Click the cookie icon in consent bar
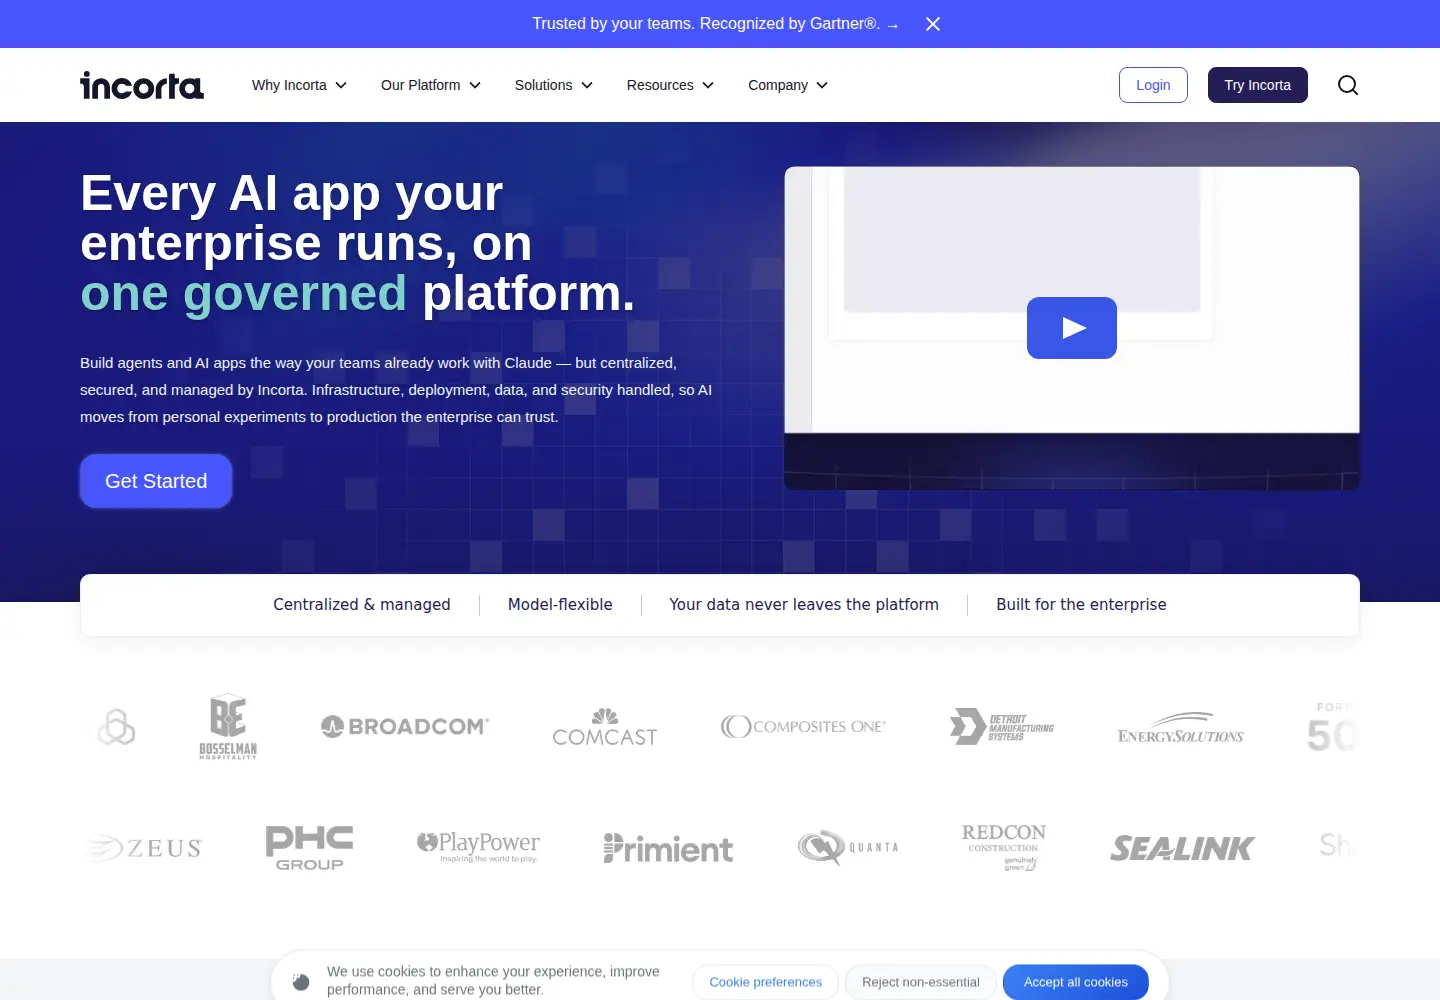 [301, 982]
